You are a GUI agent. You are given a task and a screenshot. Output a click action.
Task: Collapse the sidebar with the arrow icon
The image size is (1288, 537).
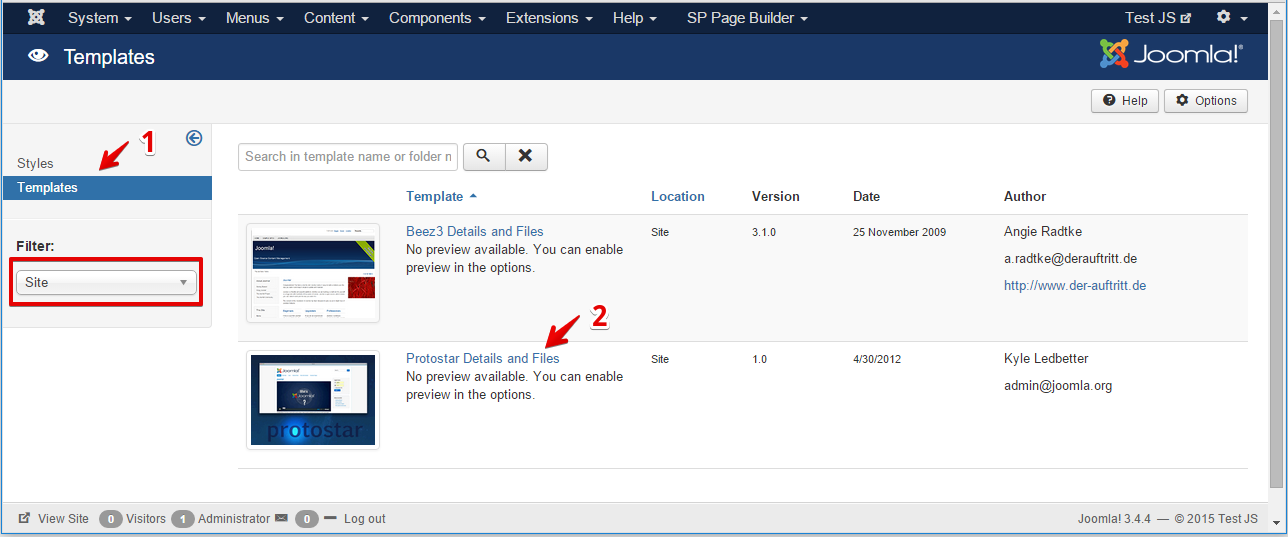tap(195, 138)
